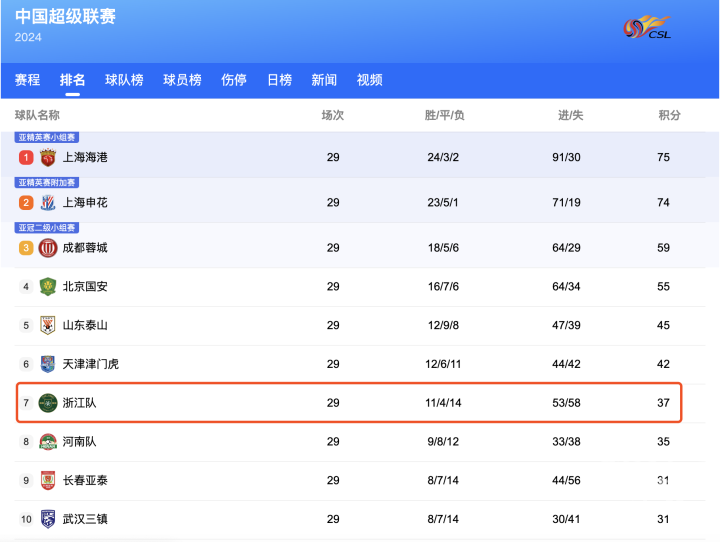Click the CSL league logo
The width and height of the screenshot is (720, 542).
[x=647, y=27]
